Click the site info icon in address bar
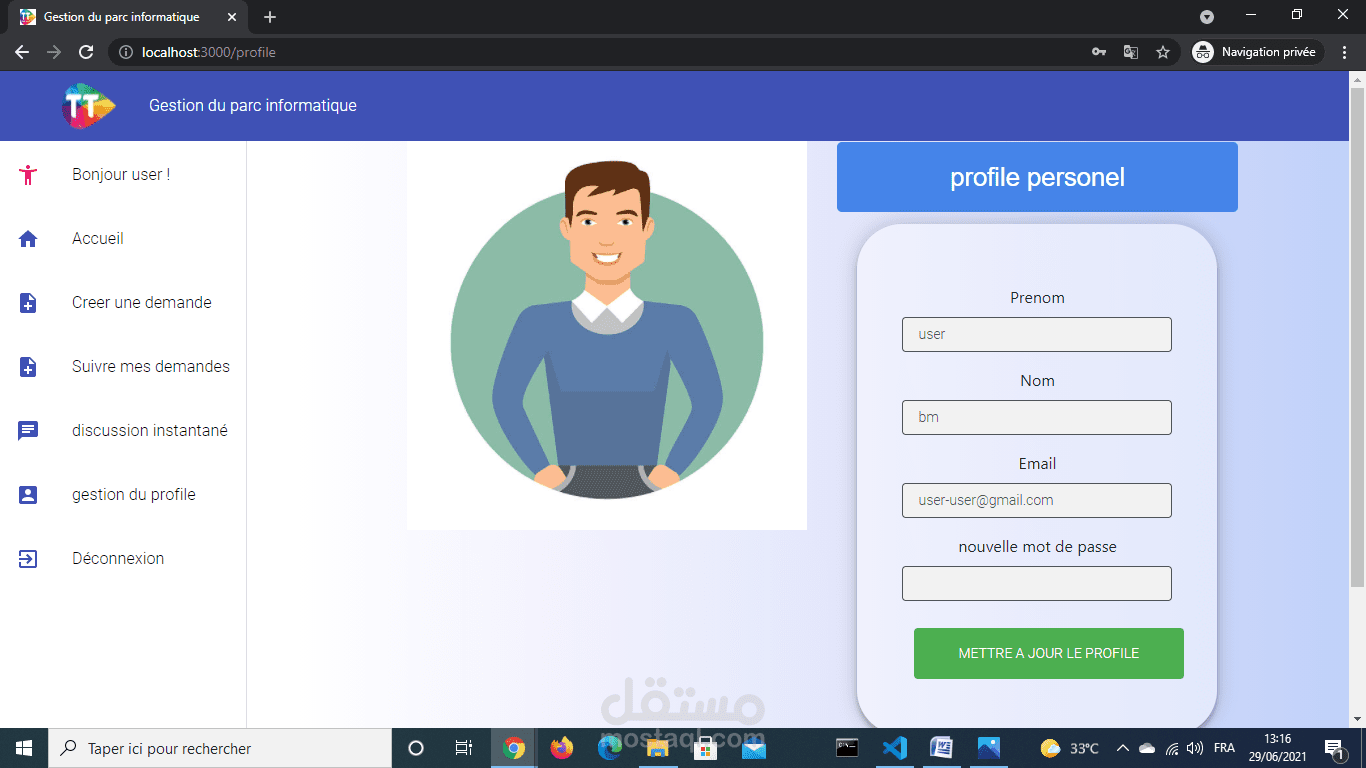 tap(126, 52)
